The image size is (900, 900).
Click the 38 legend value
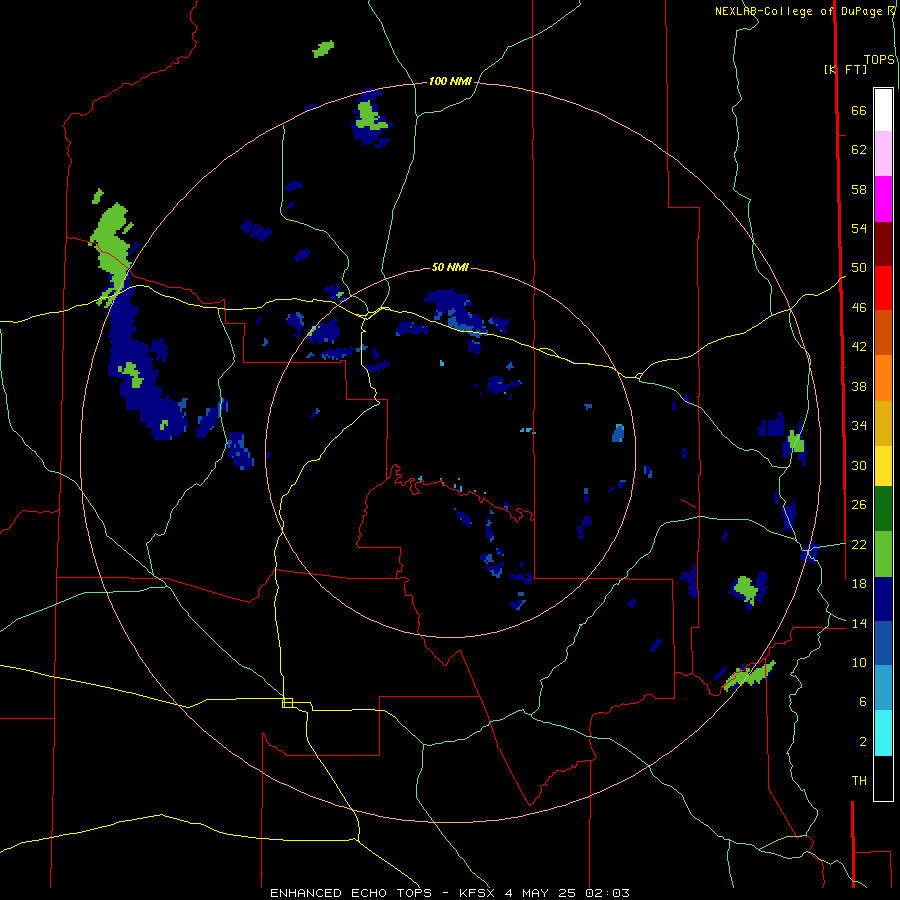click(859, 386)
